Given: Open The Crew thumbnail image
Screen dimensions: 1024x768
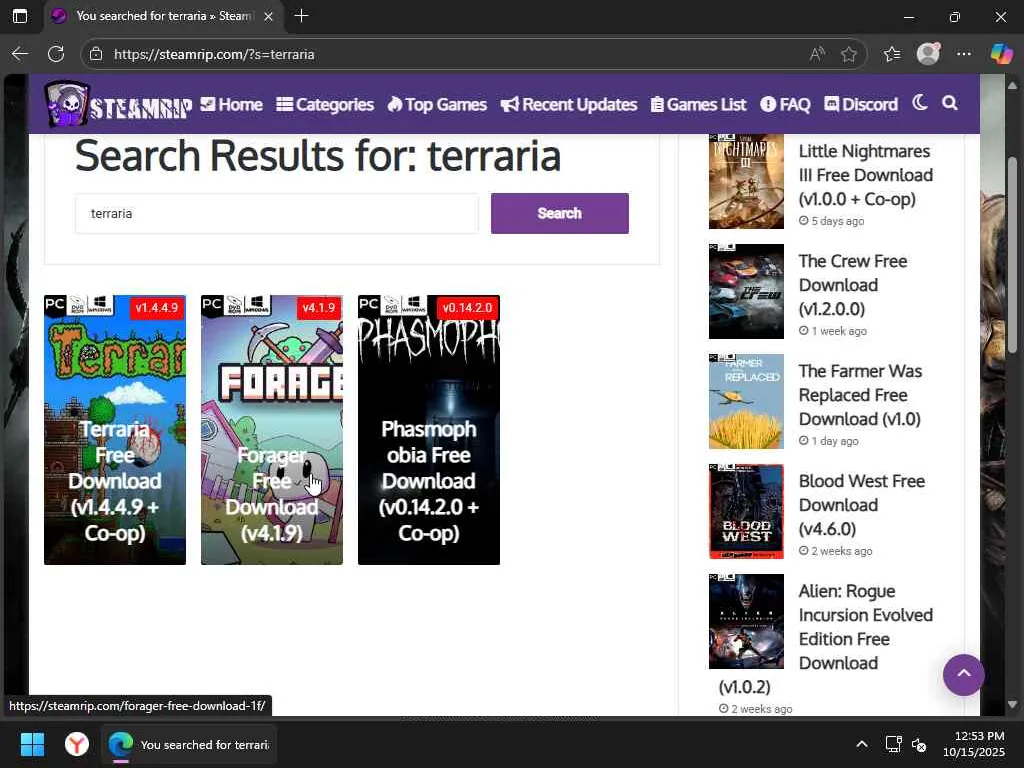Looking at the screenshot, I should [746, 291].
